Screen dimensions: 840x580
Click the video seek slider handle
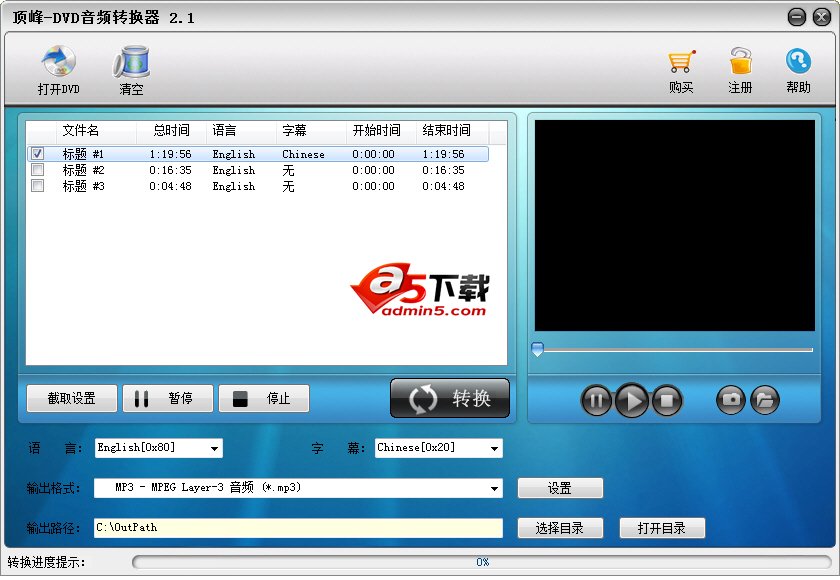(537, 349)
